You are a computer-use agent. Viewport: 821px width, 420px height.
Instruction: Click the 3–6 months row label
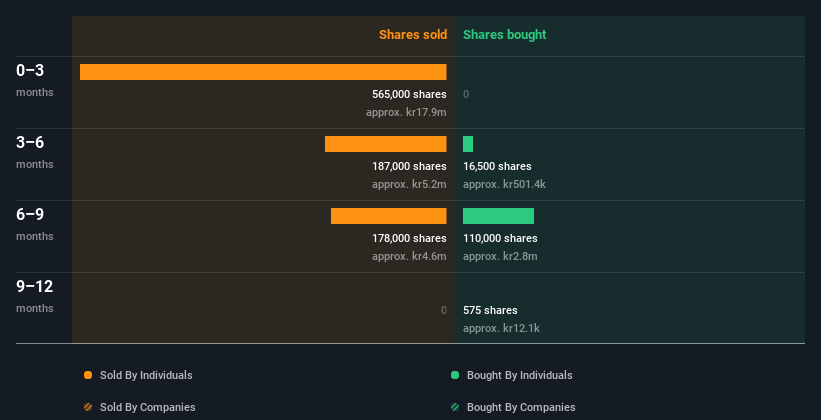tap(35, 152)
